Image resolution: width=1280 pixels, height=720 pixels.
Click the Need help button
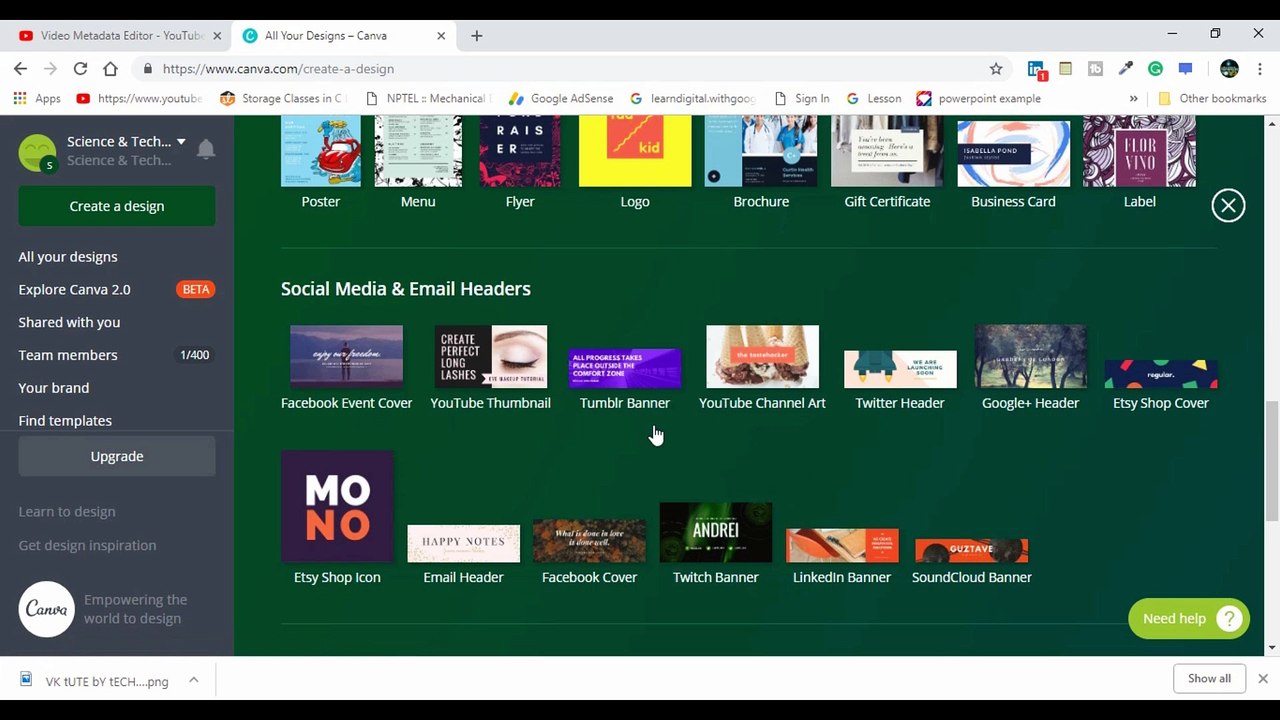(1189, 619)
